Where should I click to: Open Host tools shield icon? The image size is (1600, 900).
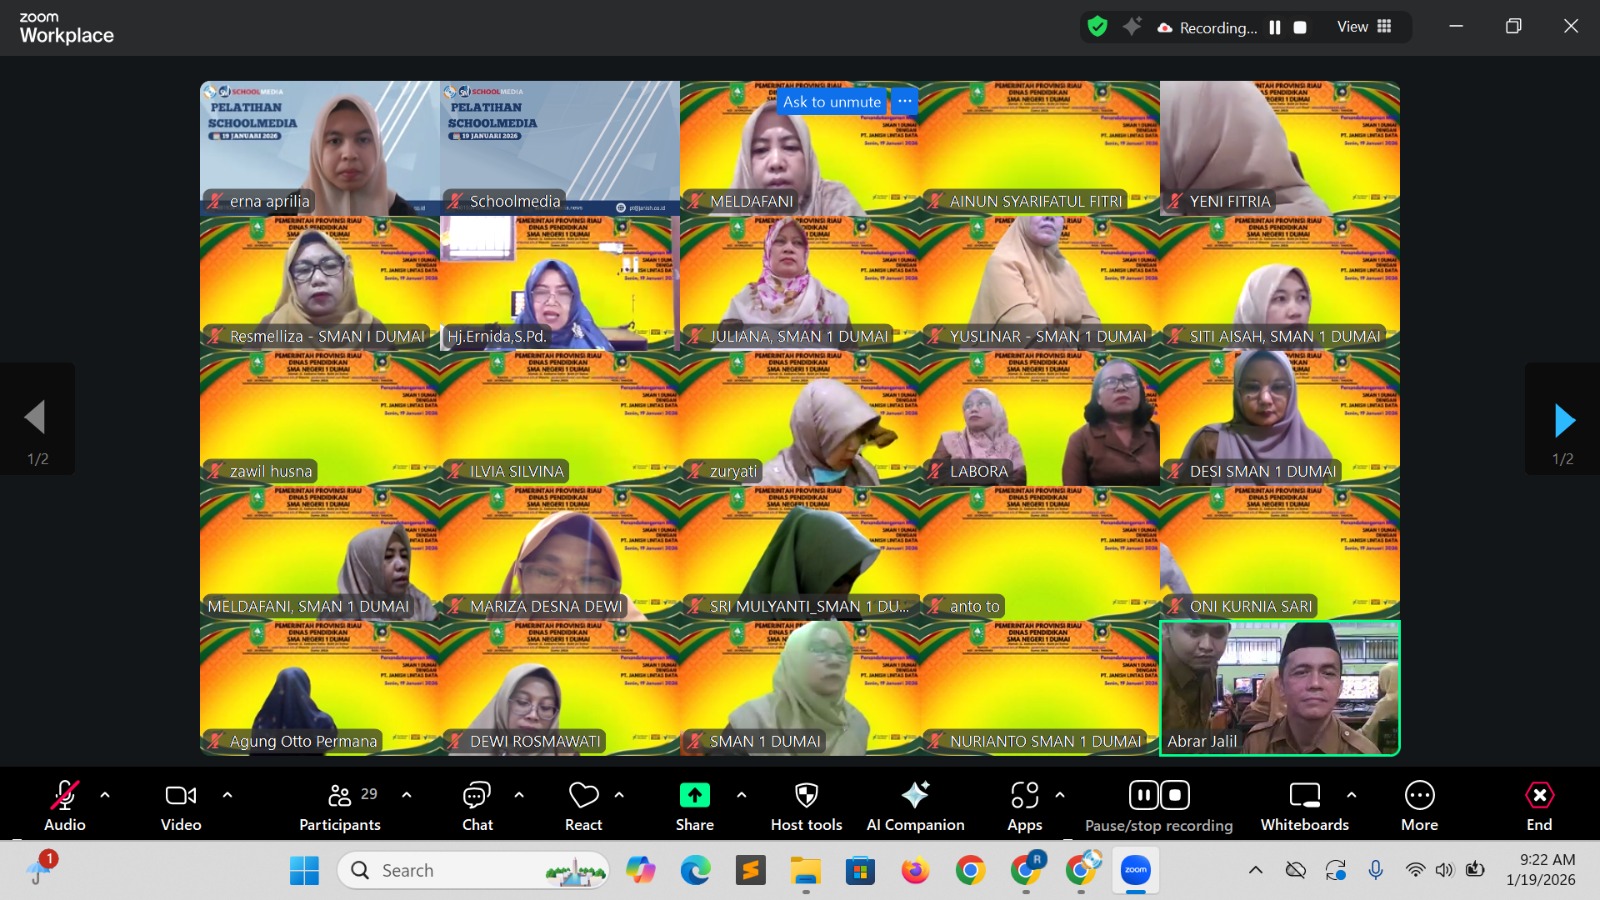click(806, 796)
